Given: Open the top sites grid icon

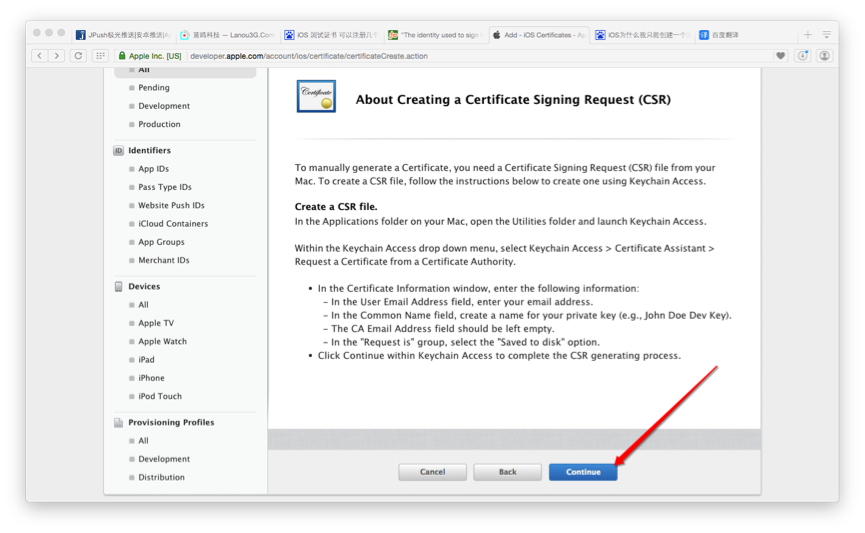Looking at the screenshot, I should (100, 56).
